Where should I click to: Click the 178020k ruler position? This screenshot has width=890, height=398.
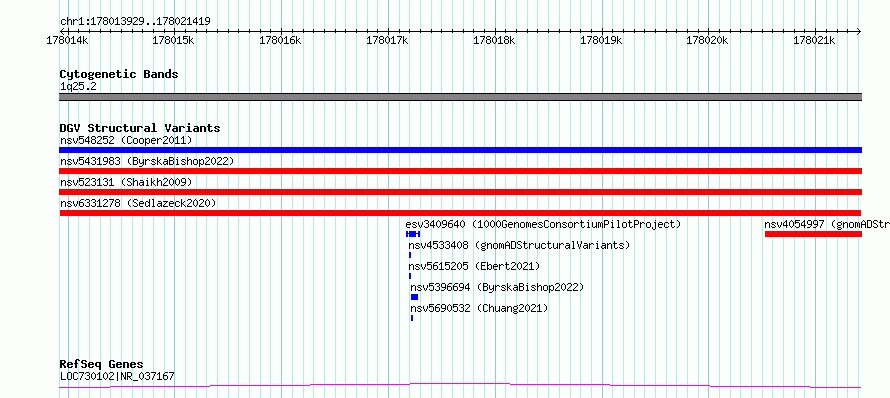pyautogui.click(x=708, y=41)
